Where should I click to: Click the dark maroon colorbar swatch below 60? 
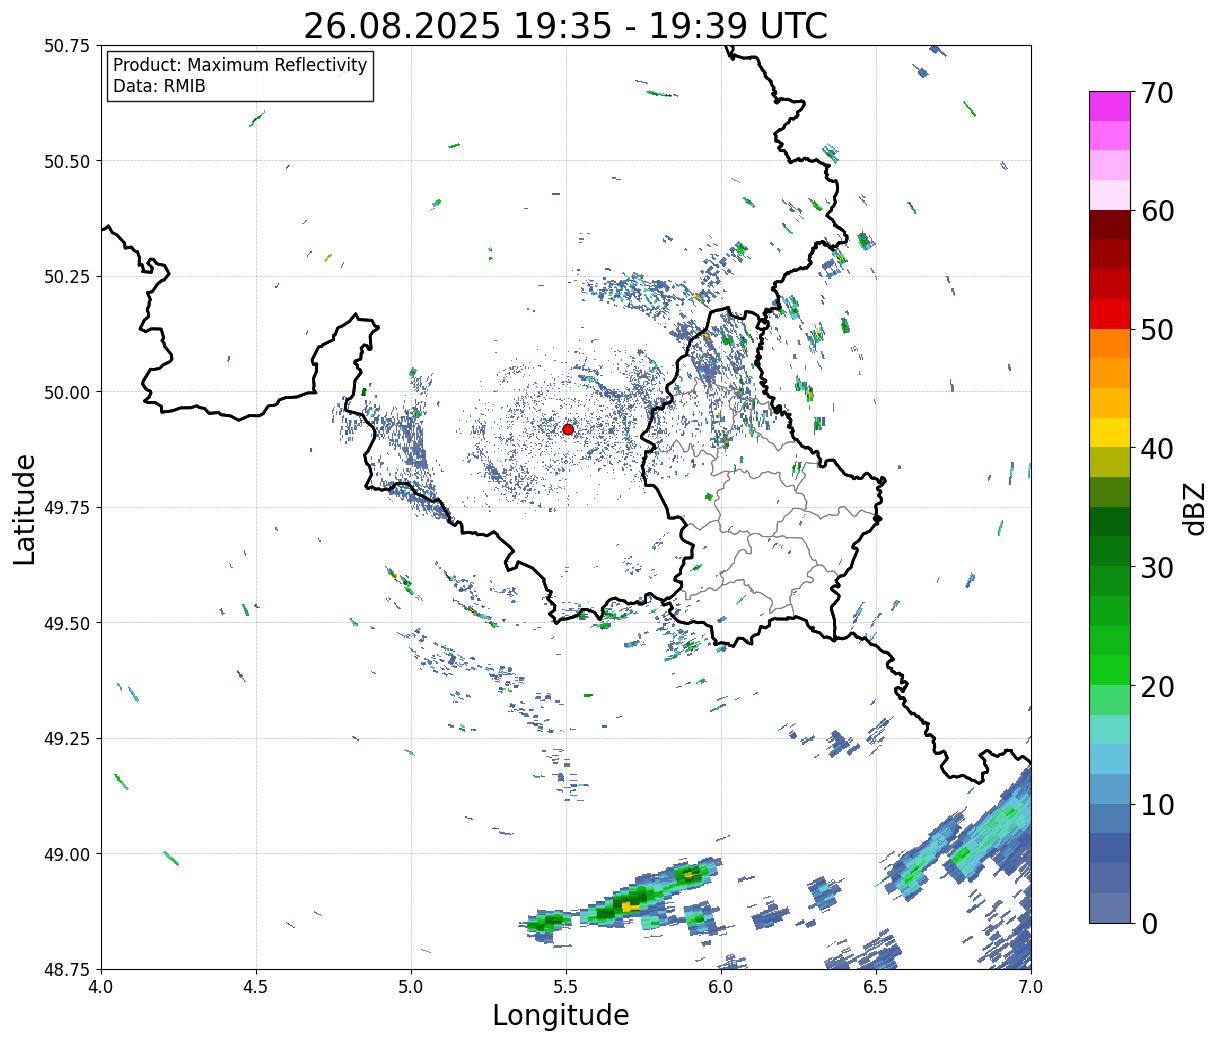1110,225
